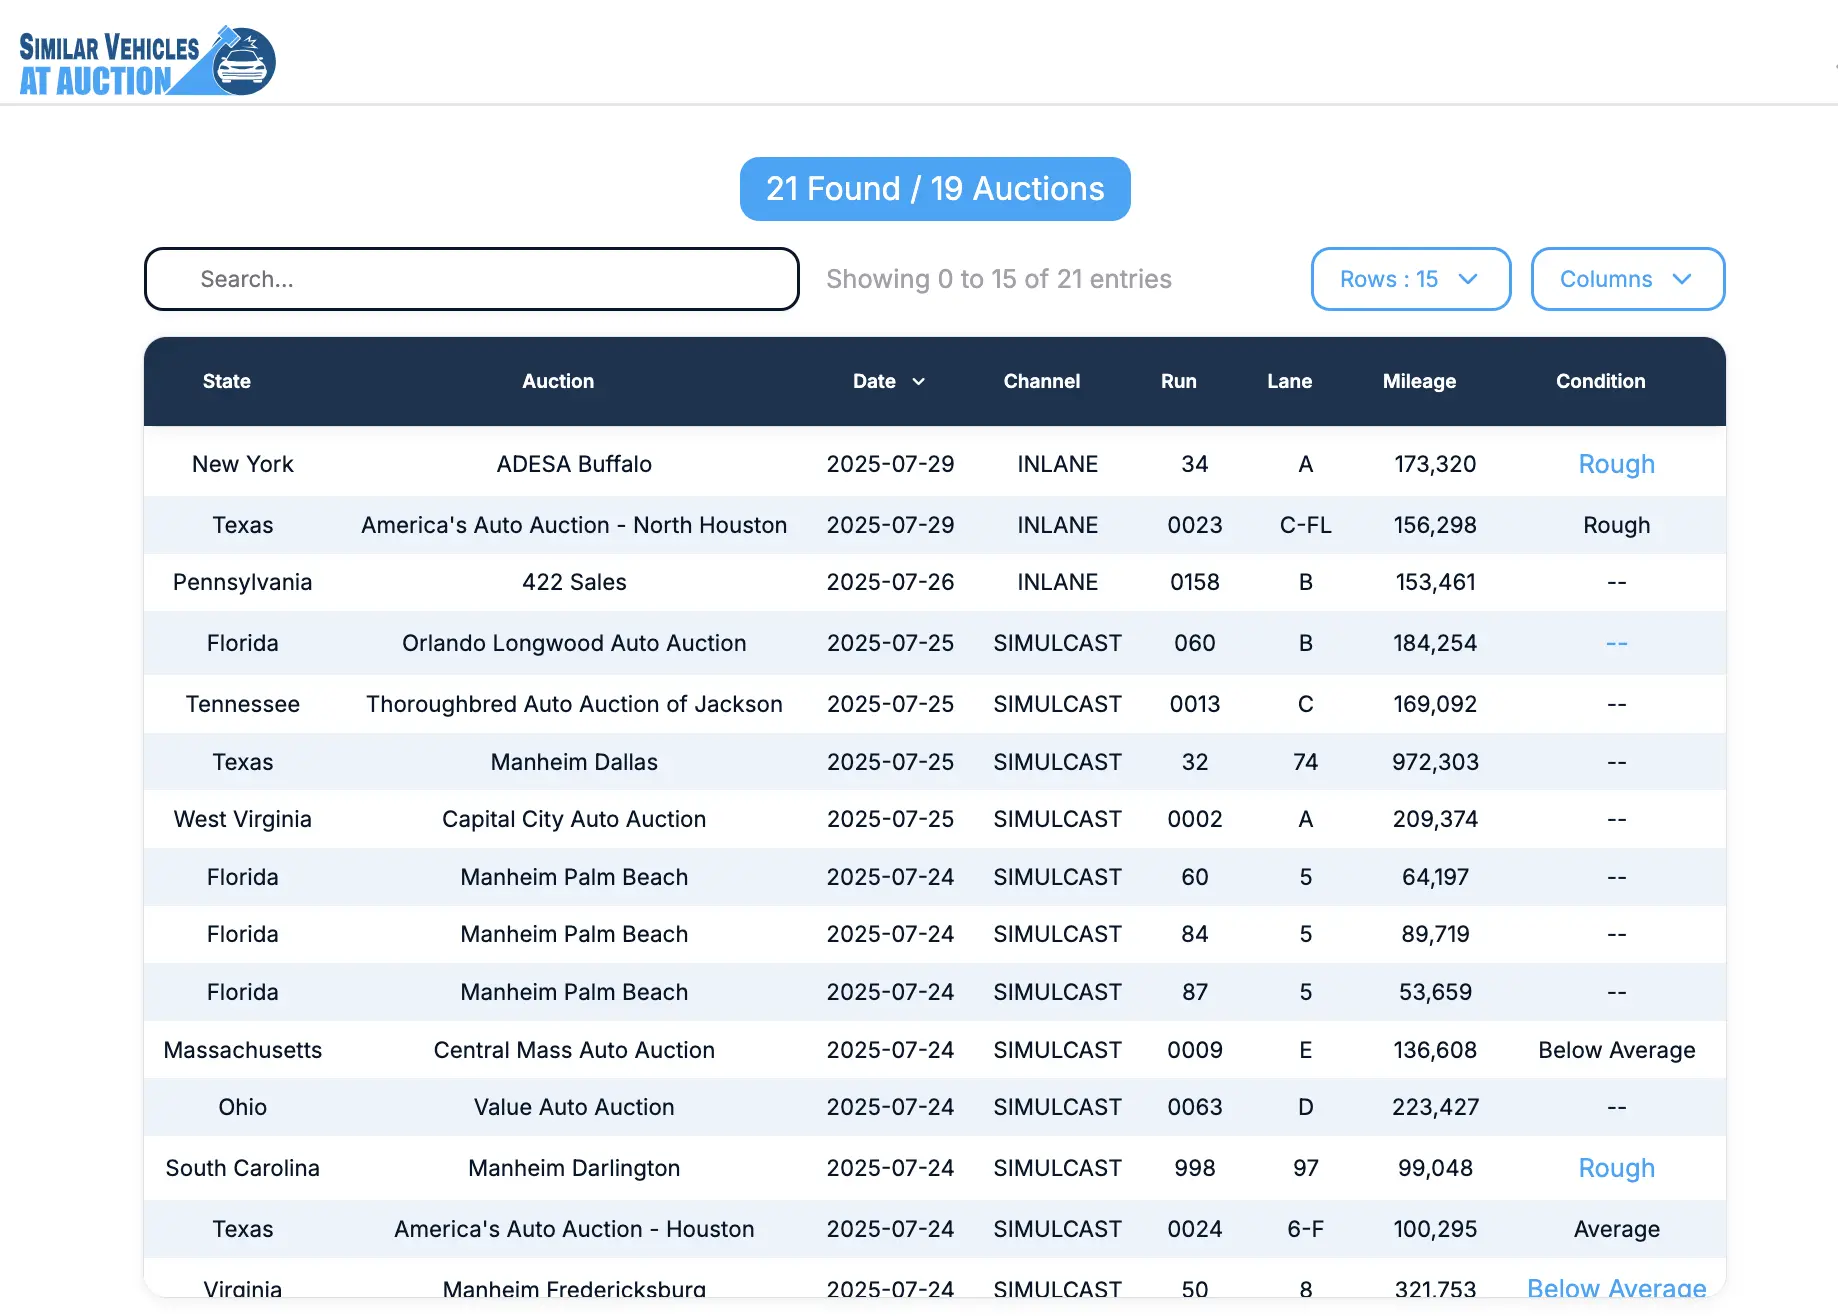This screenshot has height=1316, width=1838.
Task: Select Thoroughbred Auto Auction of Jackson cell
Action: (x=574, y=704)
